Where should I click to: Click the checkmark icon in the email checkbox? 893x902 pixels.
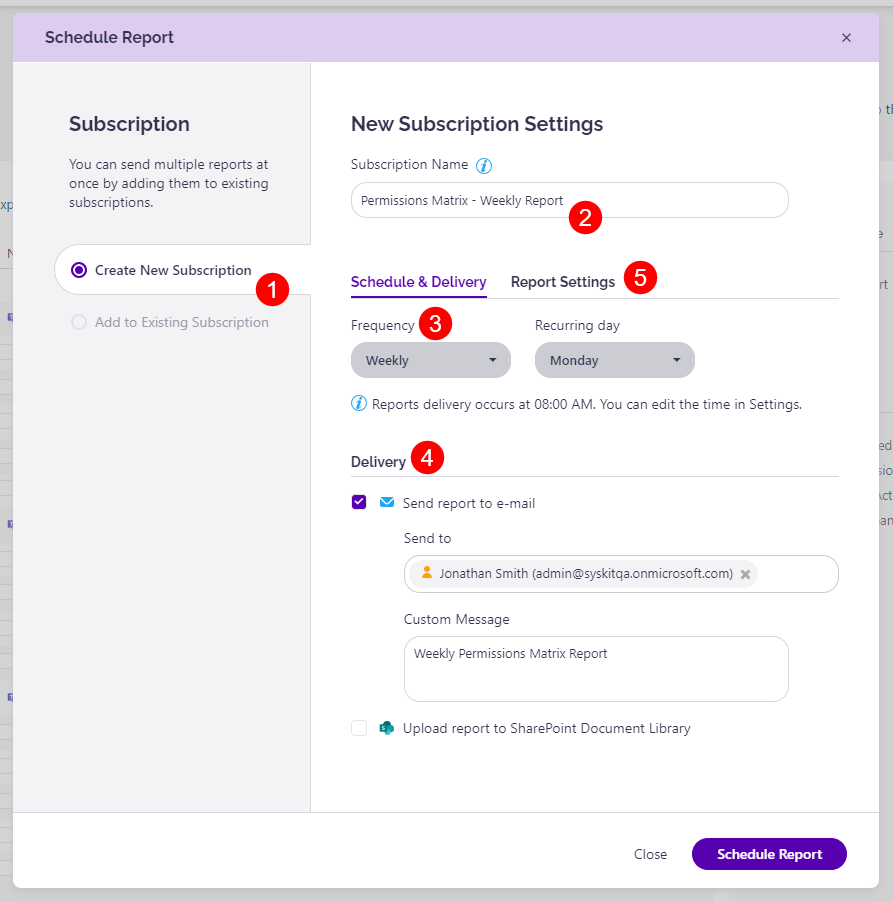359,502
